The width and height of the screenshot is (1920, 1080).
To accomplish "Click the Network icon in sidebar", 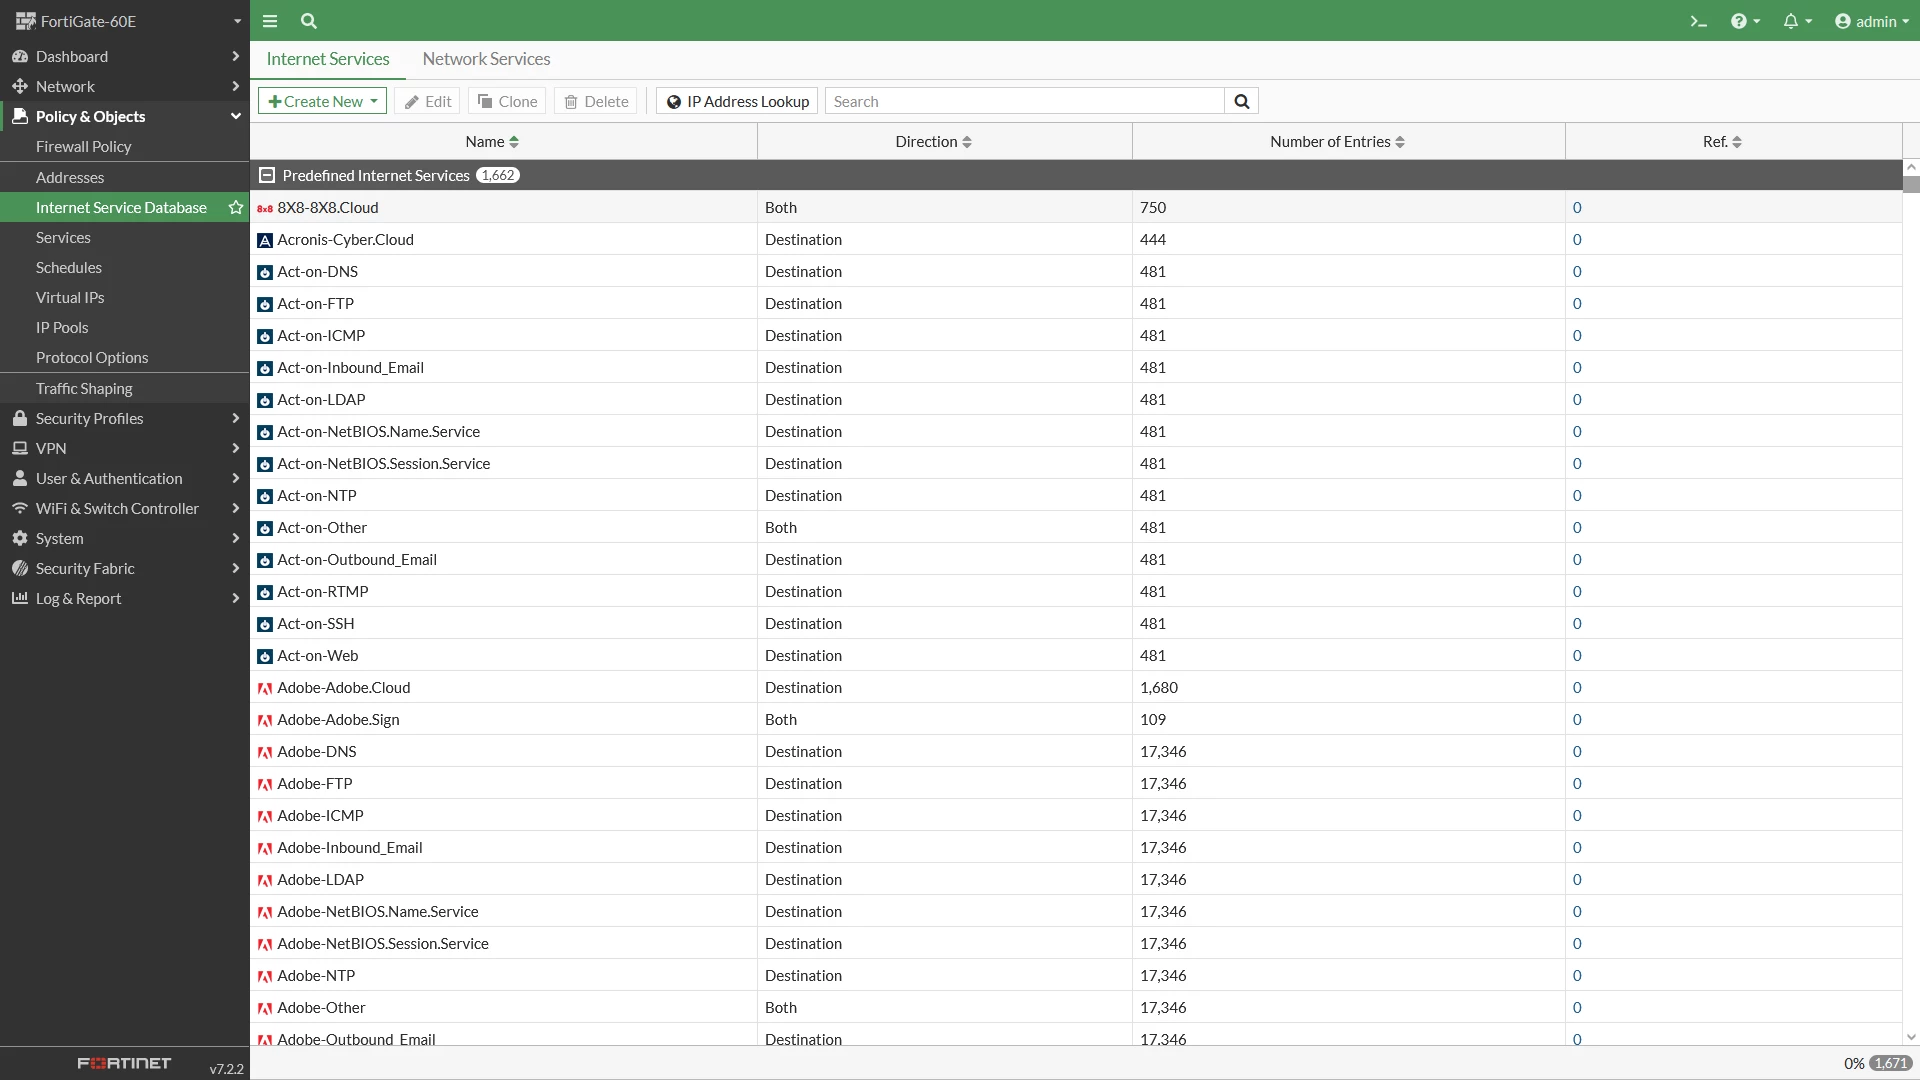I will coord(20,87).
